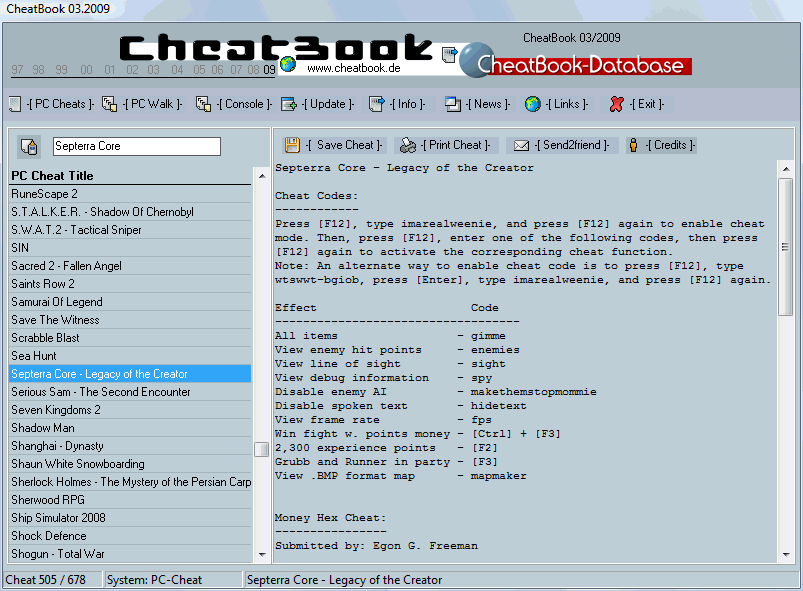The image size is (803, 591).
Task: Select the [ Links ] label
Action: coord(566,104)
